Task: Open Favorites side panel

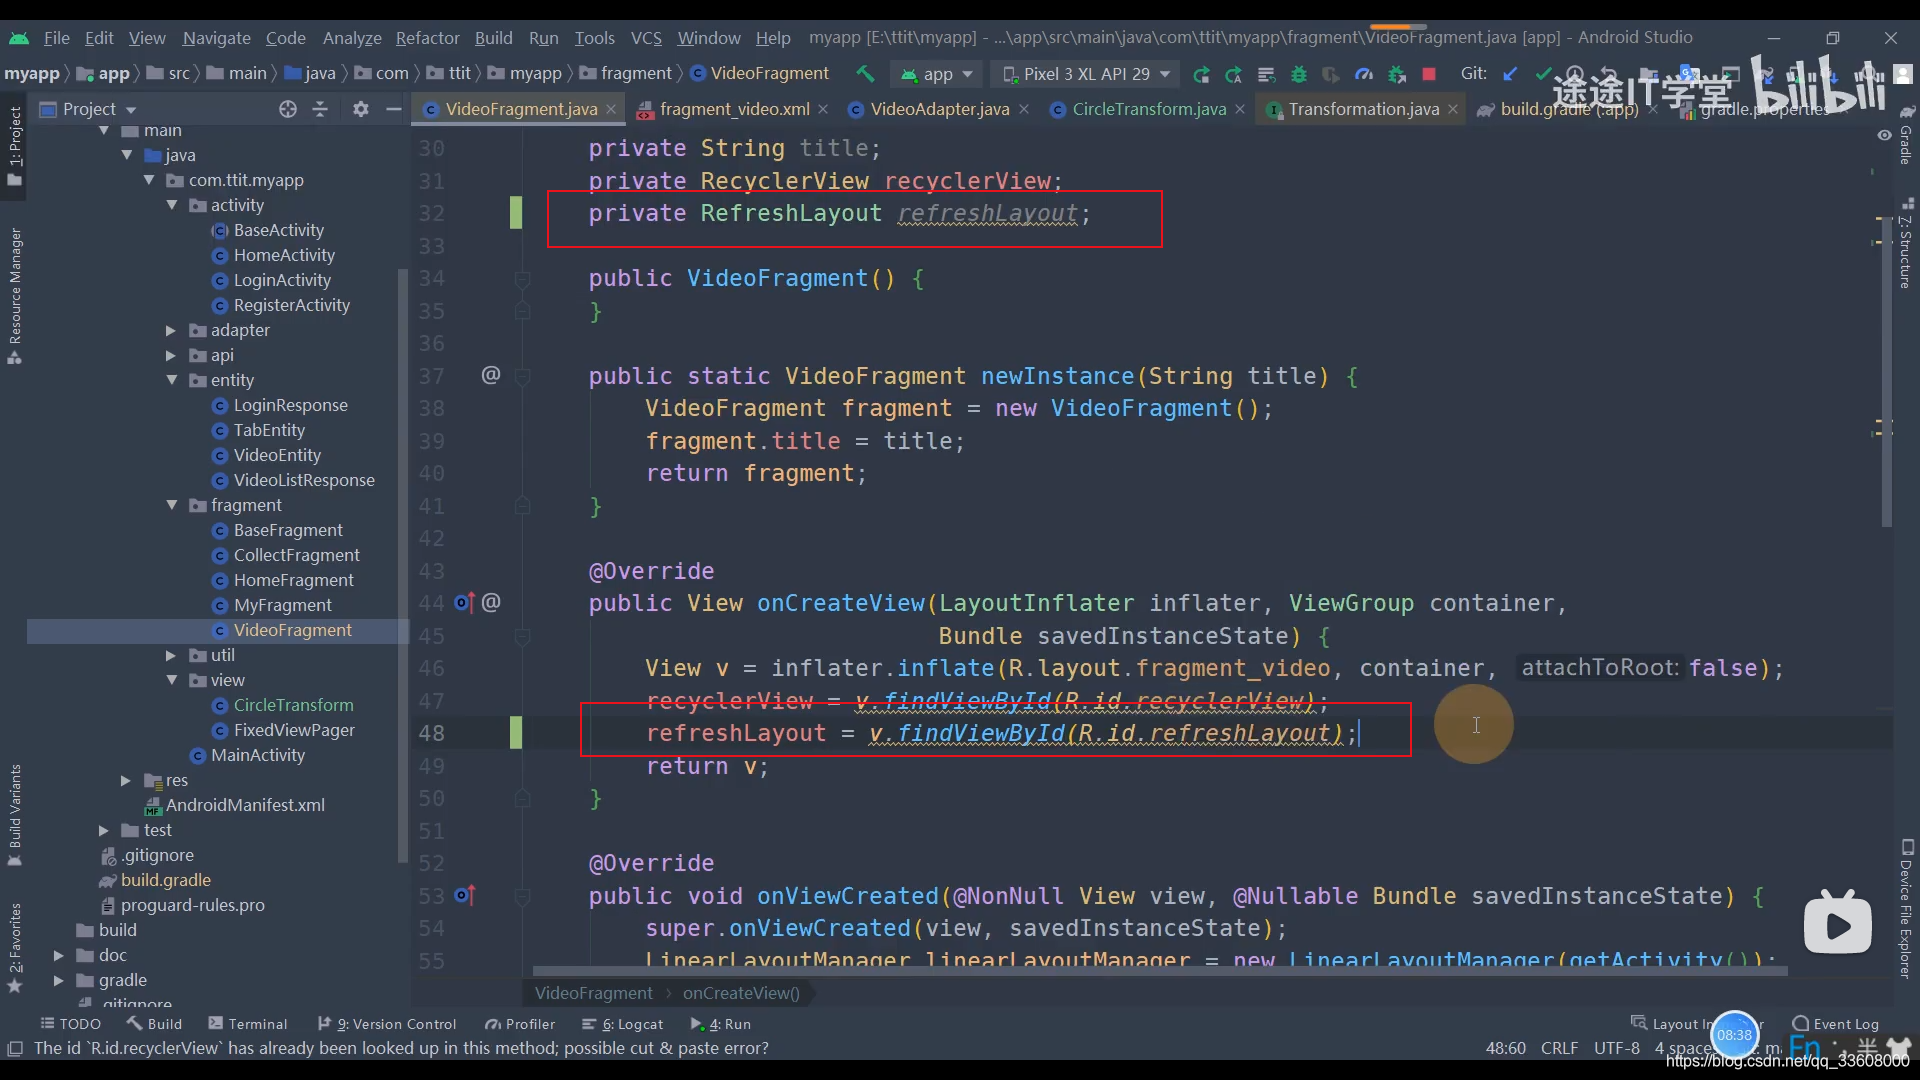Action: (x=15, y=947)
